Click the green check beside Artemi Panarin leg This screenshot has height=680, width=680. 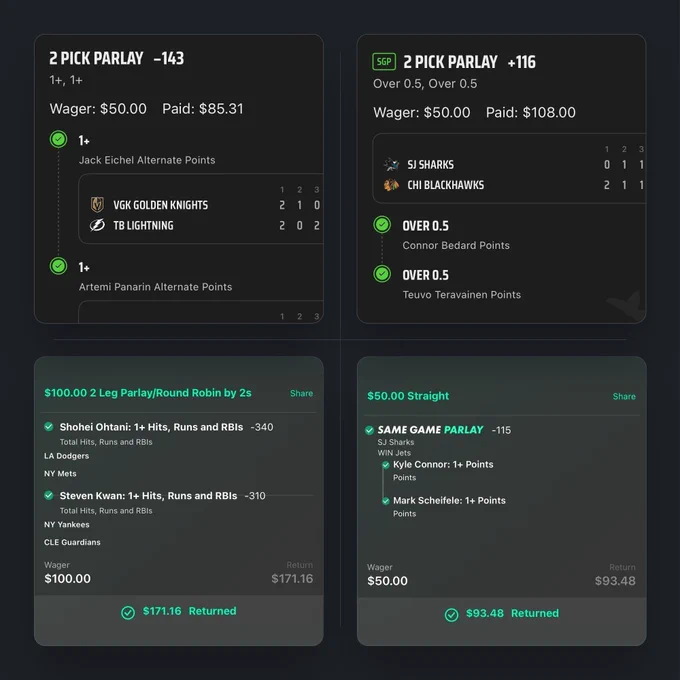coord(59,266)
